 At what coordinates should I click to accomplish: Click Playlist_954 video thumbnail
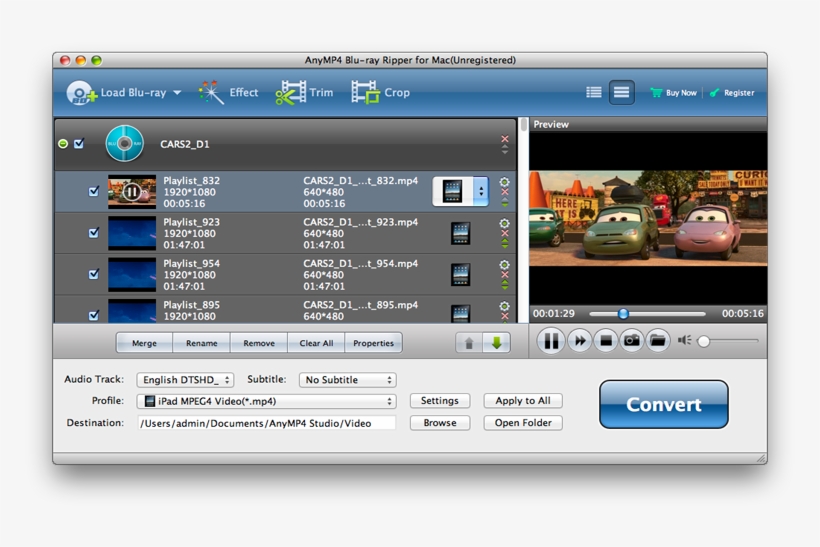132,275
